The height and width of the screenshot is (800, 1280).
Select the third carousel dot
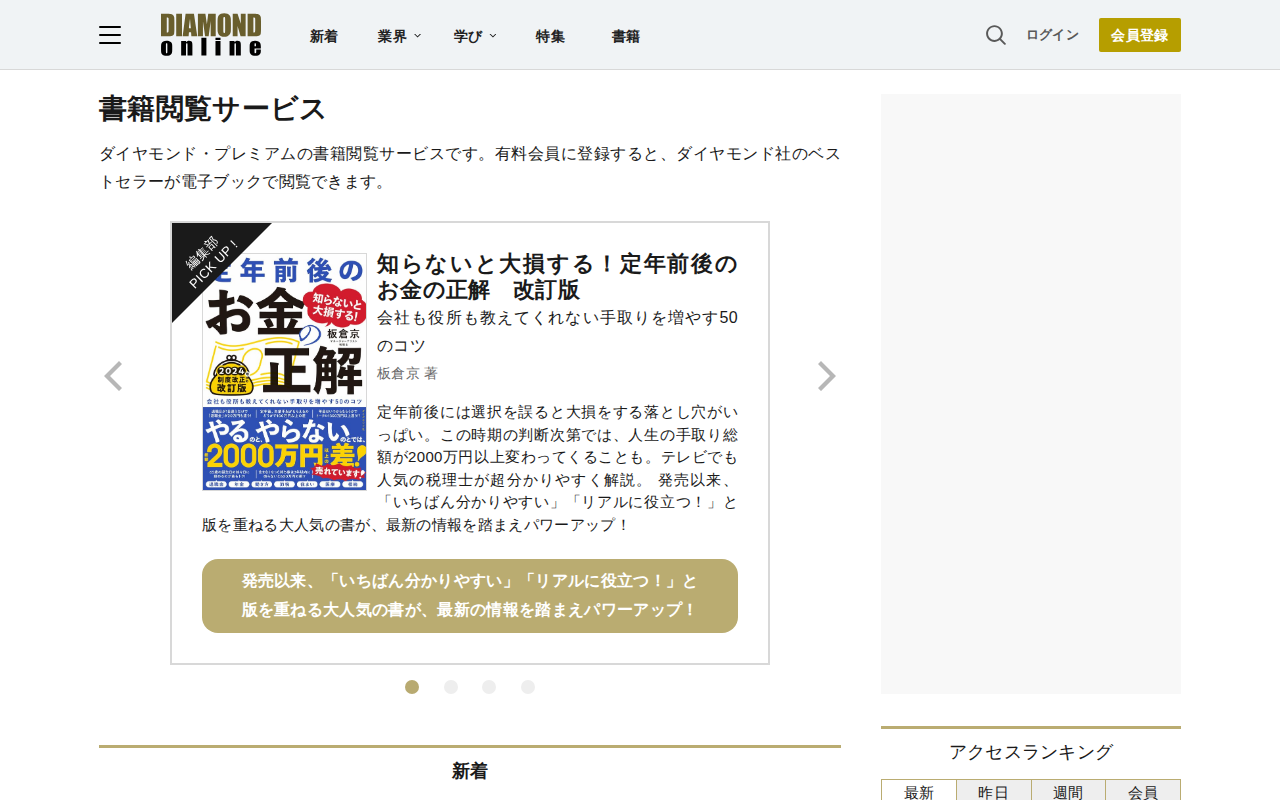[489, 687]
